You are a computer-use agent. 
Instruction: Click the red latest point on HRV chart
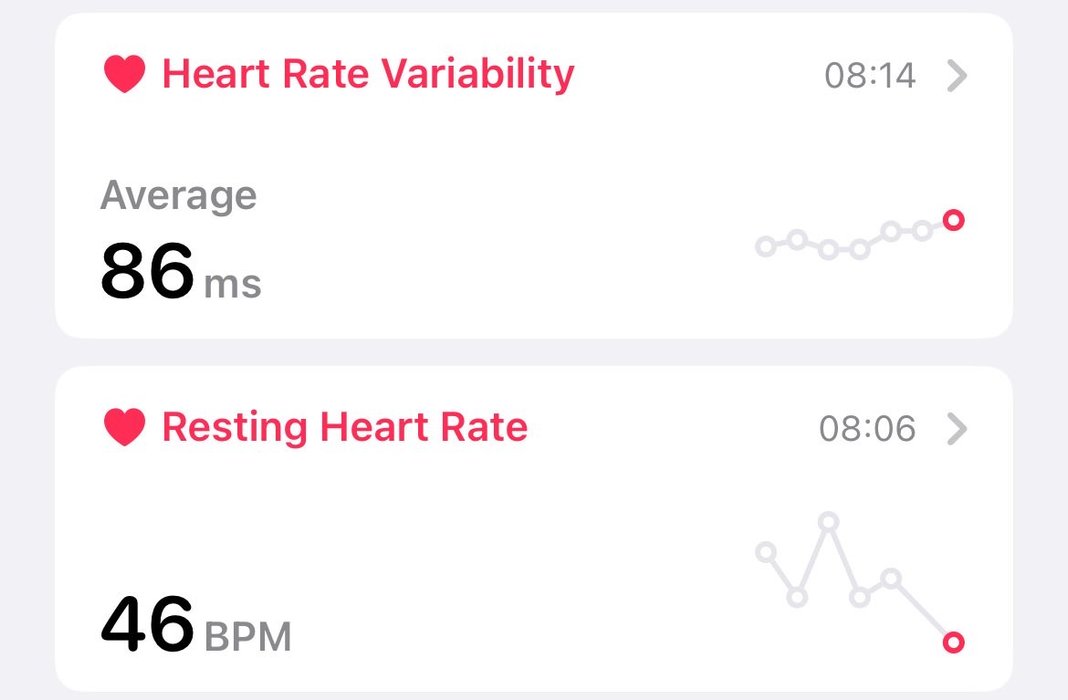(954, 220)
